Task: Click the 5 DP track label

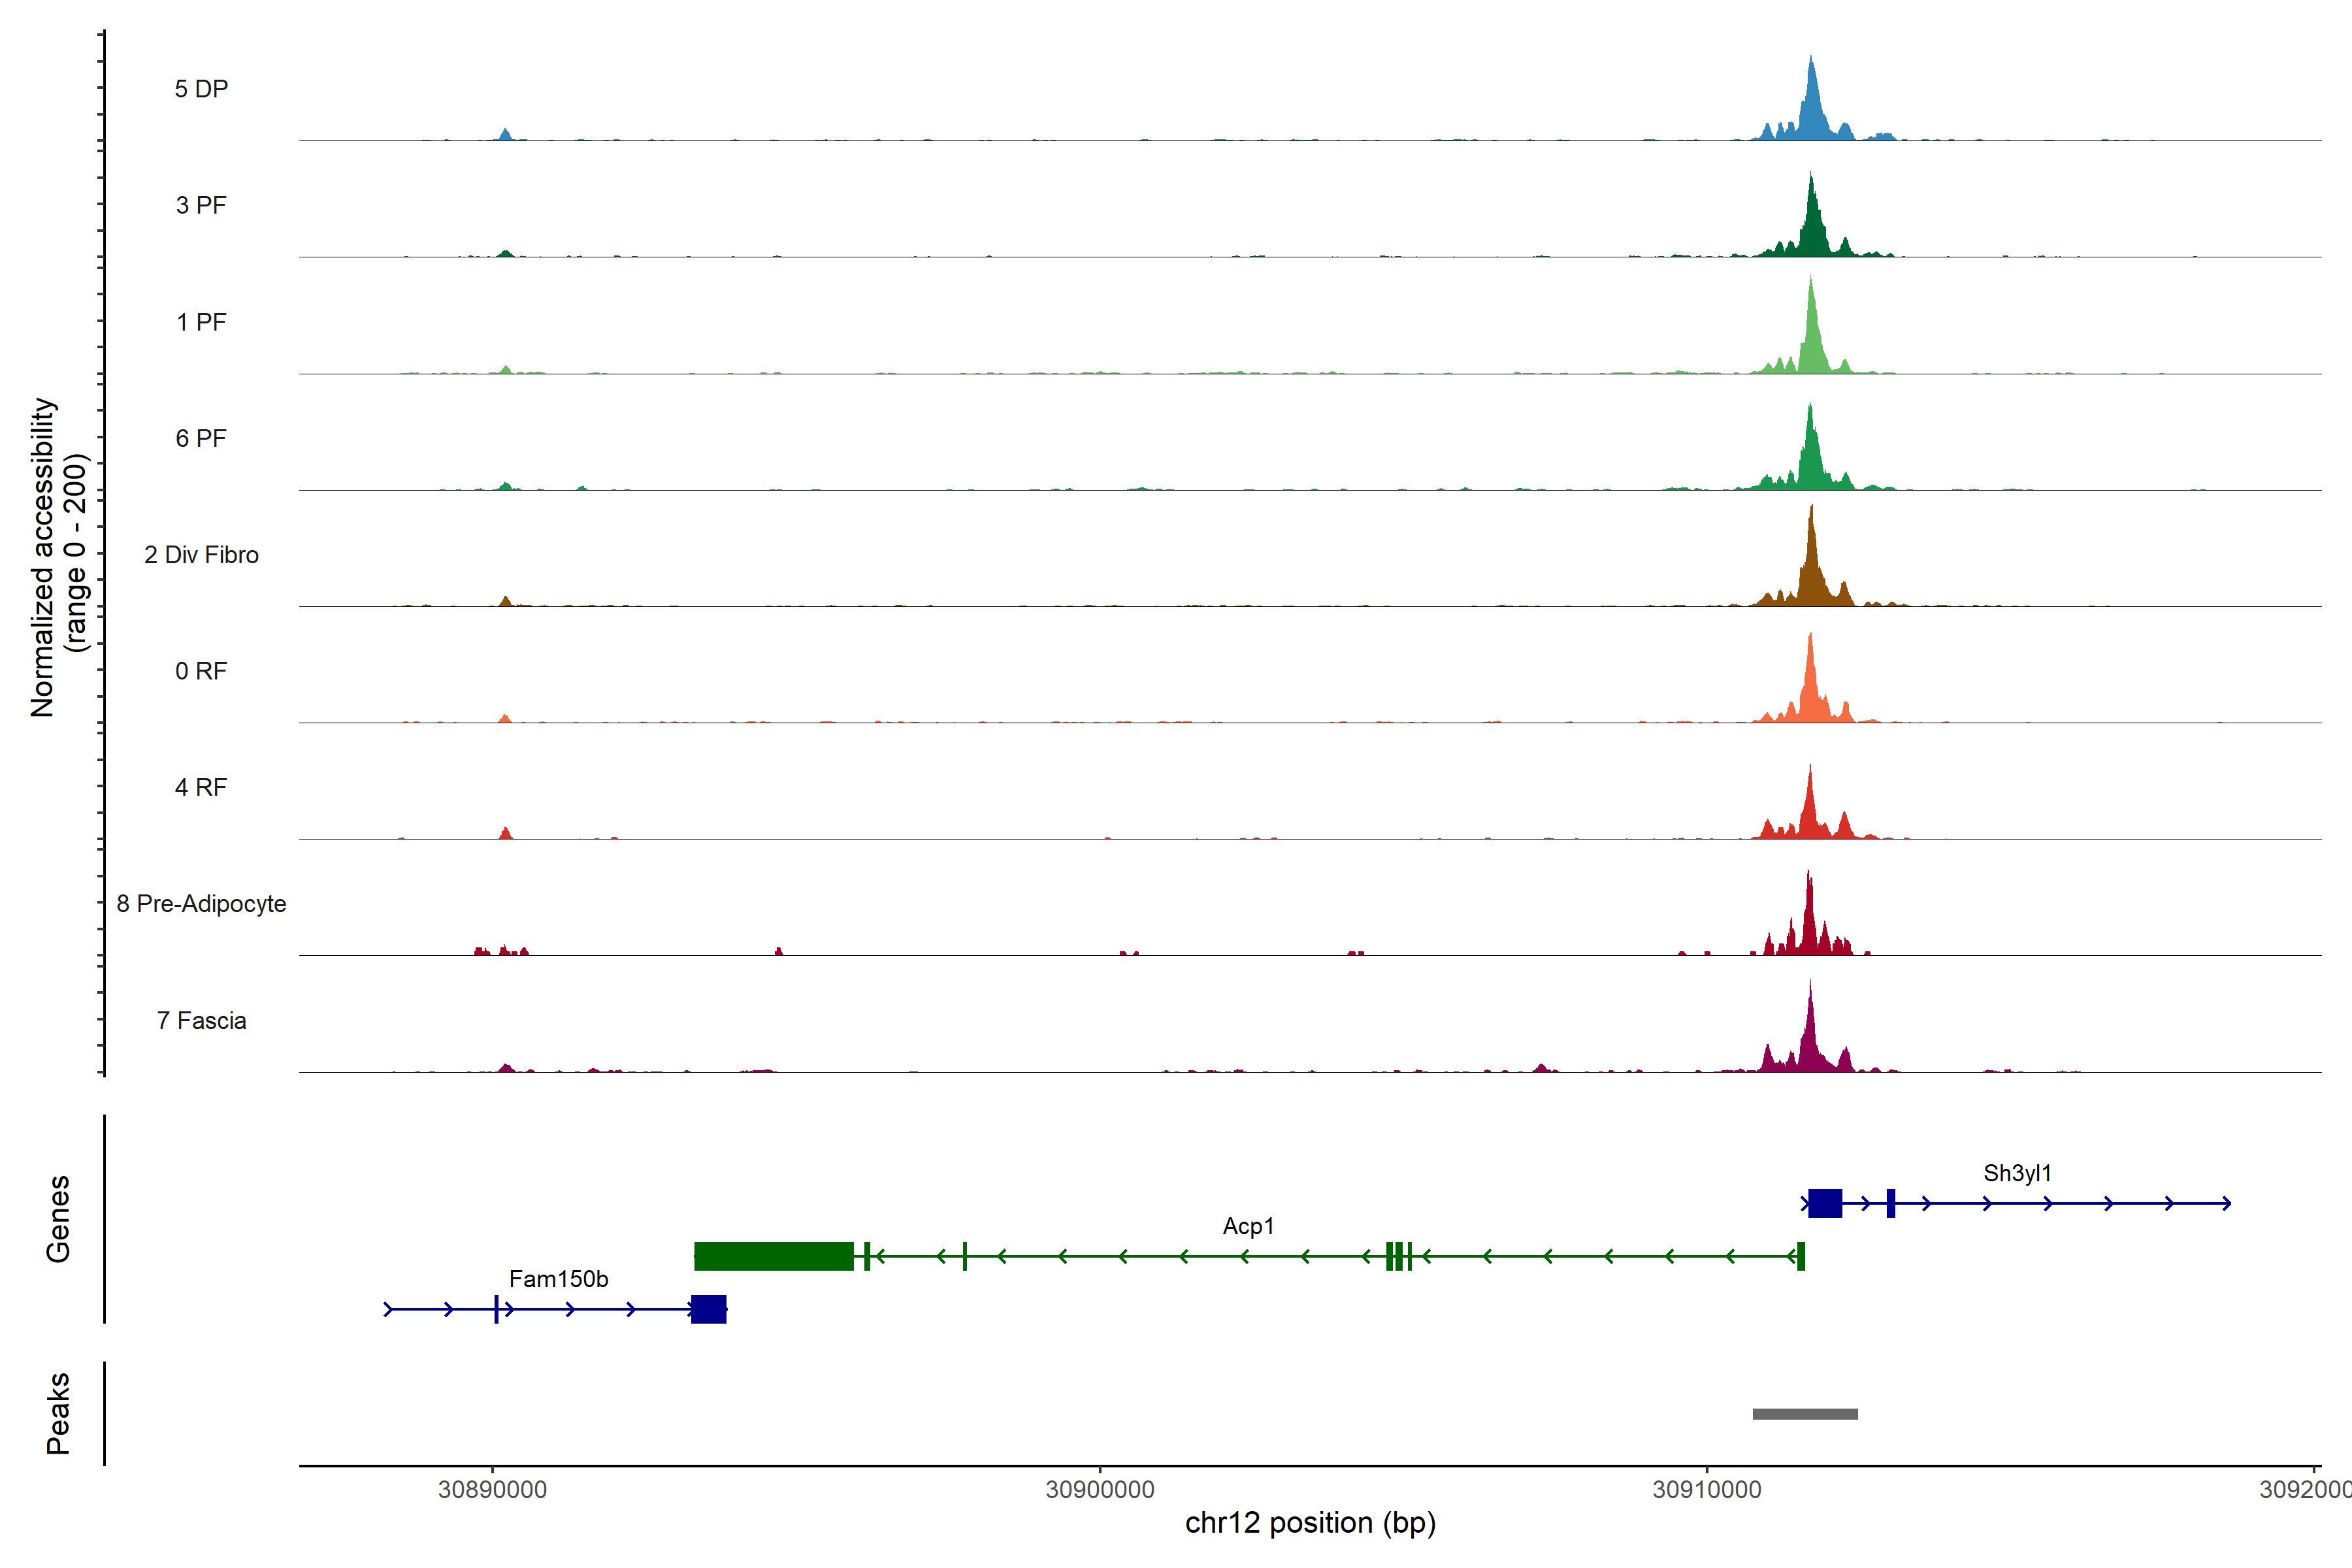Action: tap(201, 89)
